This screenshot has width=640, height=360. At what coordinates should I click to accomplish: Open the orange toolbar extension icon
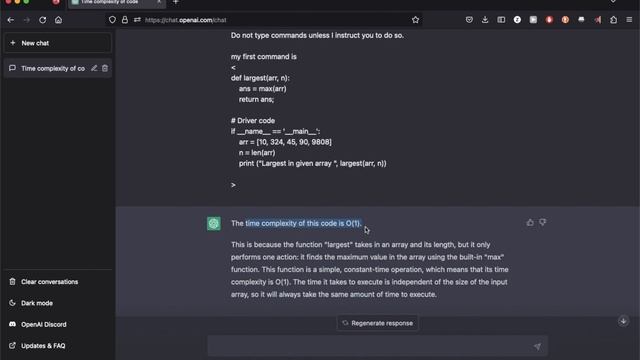pos(565,20)
